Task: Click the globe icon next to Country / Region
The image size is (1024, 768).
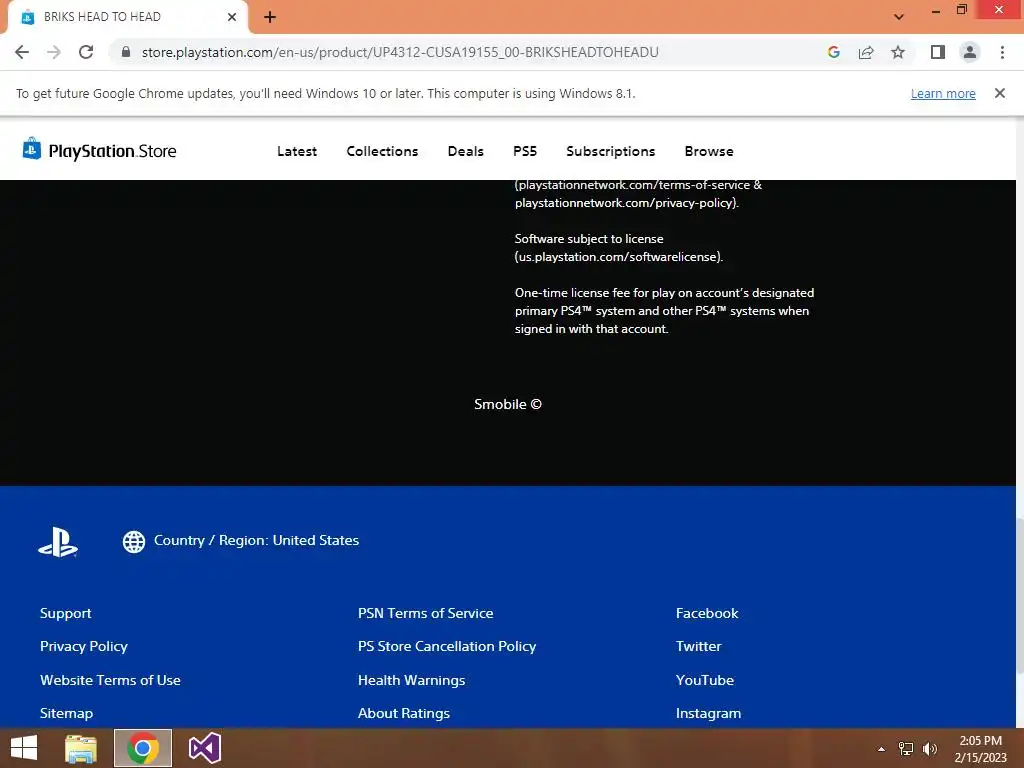Action: (134, 541)
